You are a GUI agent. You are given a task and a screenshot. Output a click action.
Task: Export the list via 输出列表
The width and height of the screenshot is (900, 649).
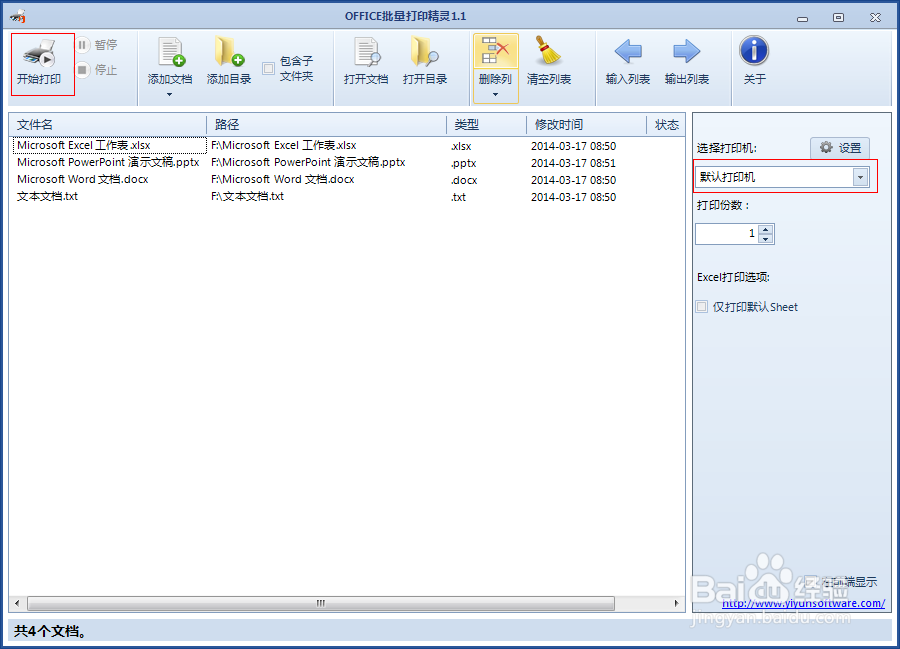[x=686, y=62]
